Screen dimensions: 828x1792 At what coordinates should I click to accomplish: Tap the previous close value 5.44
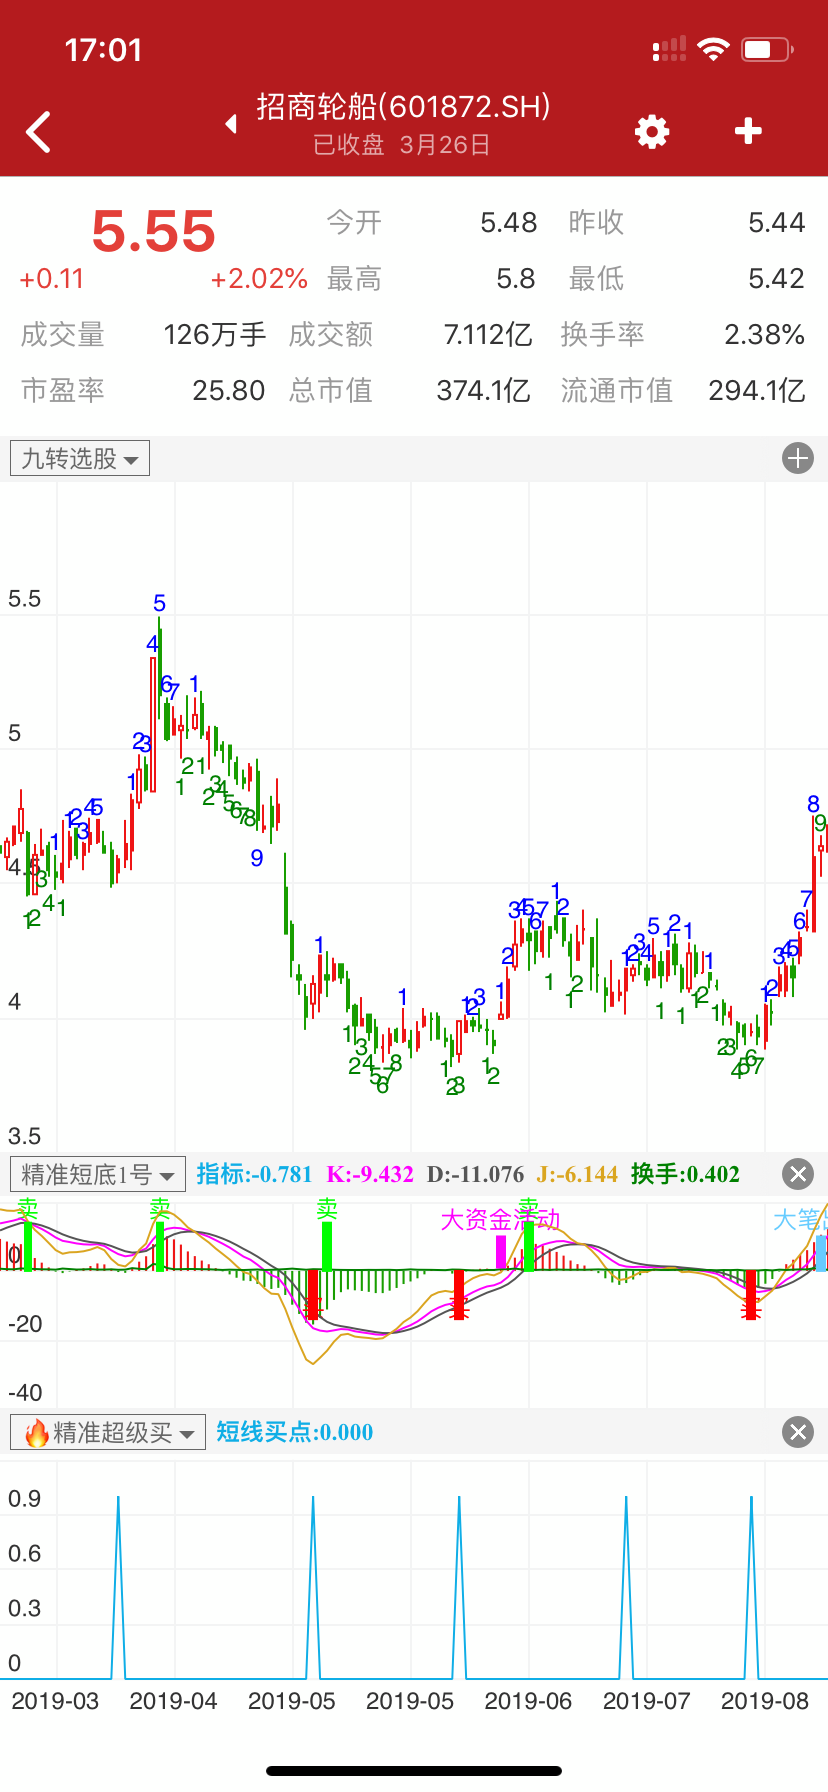pyautogui.click(x=777, y=222)
